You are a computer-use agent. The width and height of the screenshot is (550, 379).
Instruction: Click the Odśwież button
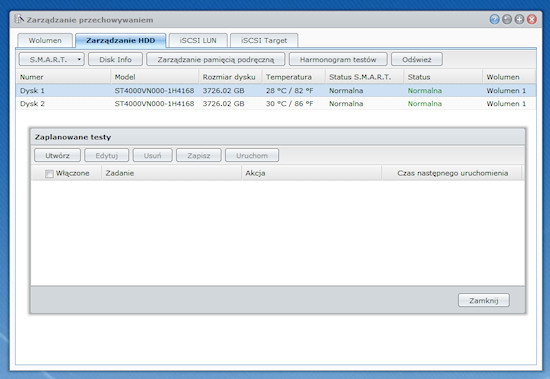coord(417,59)
